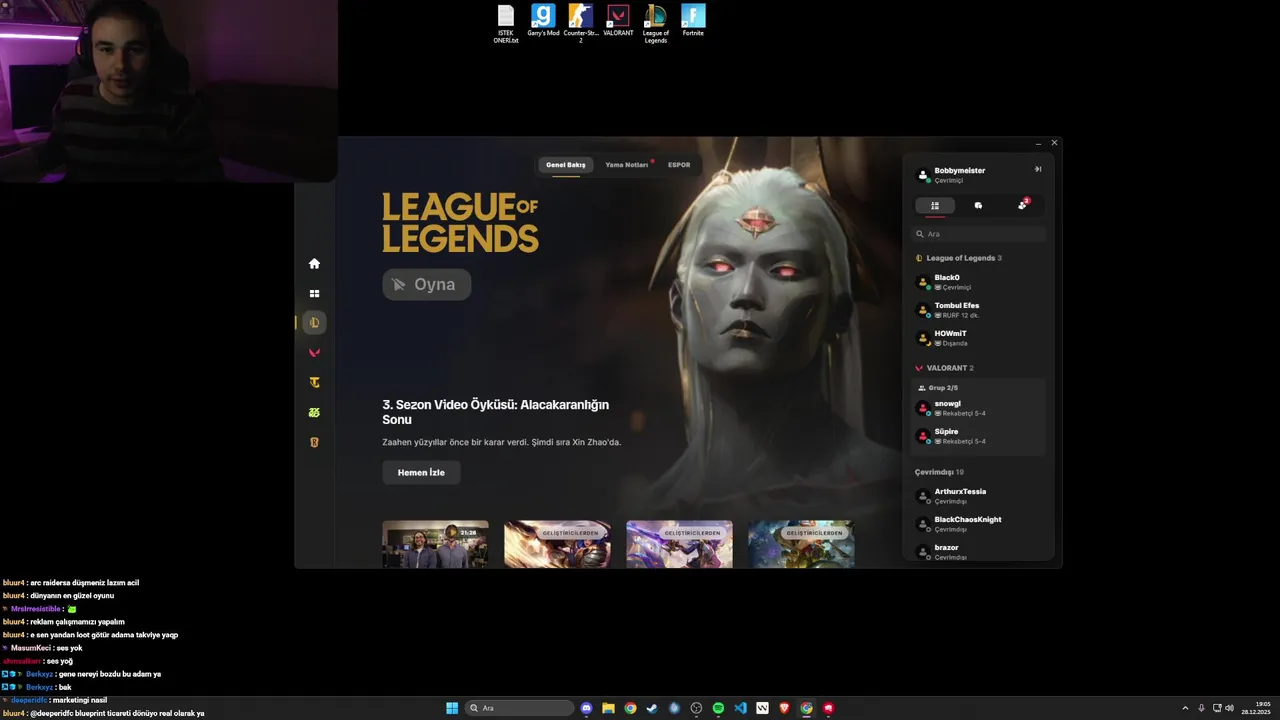
Task: Open File Explorer from the taskbar
Action: 608,708
